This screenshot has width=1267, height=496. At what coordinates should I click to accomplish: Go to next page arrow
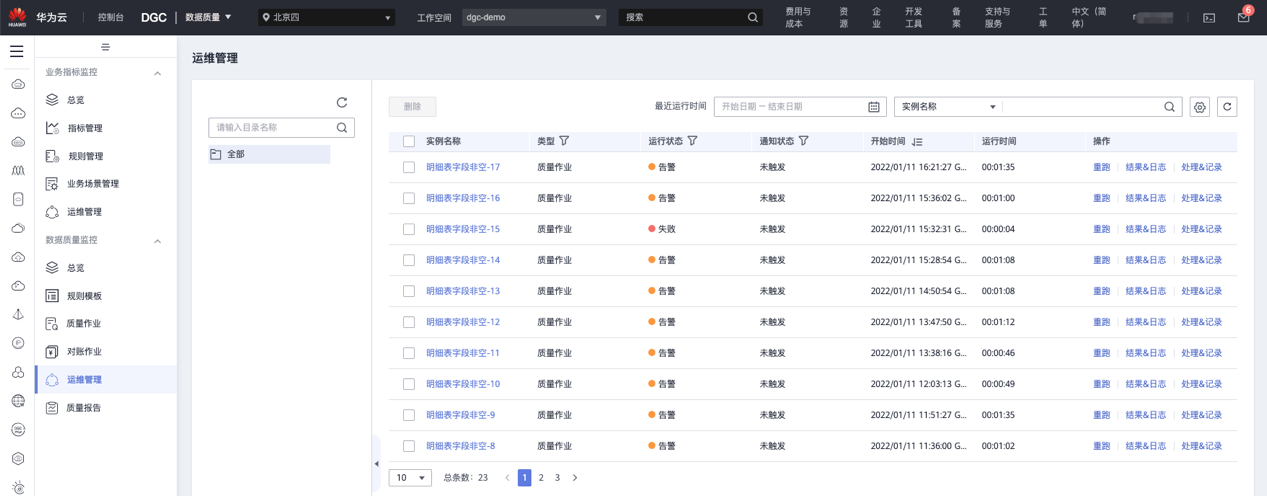click(575, 478)
